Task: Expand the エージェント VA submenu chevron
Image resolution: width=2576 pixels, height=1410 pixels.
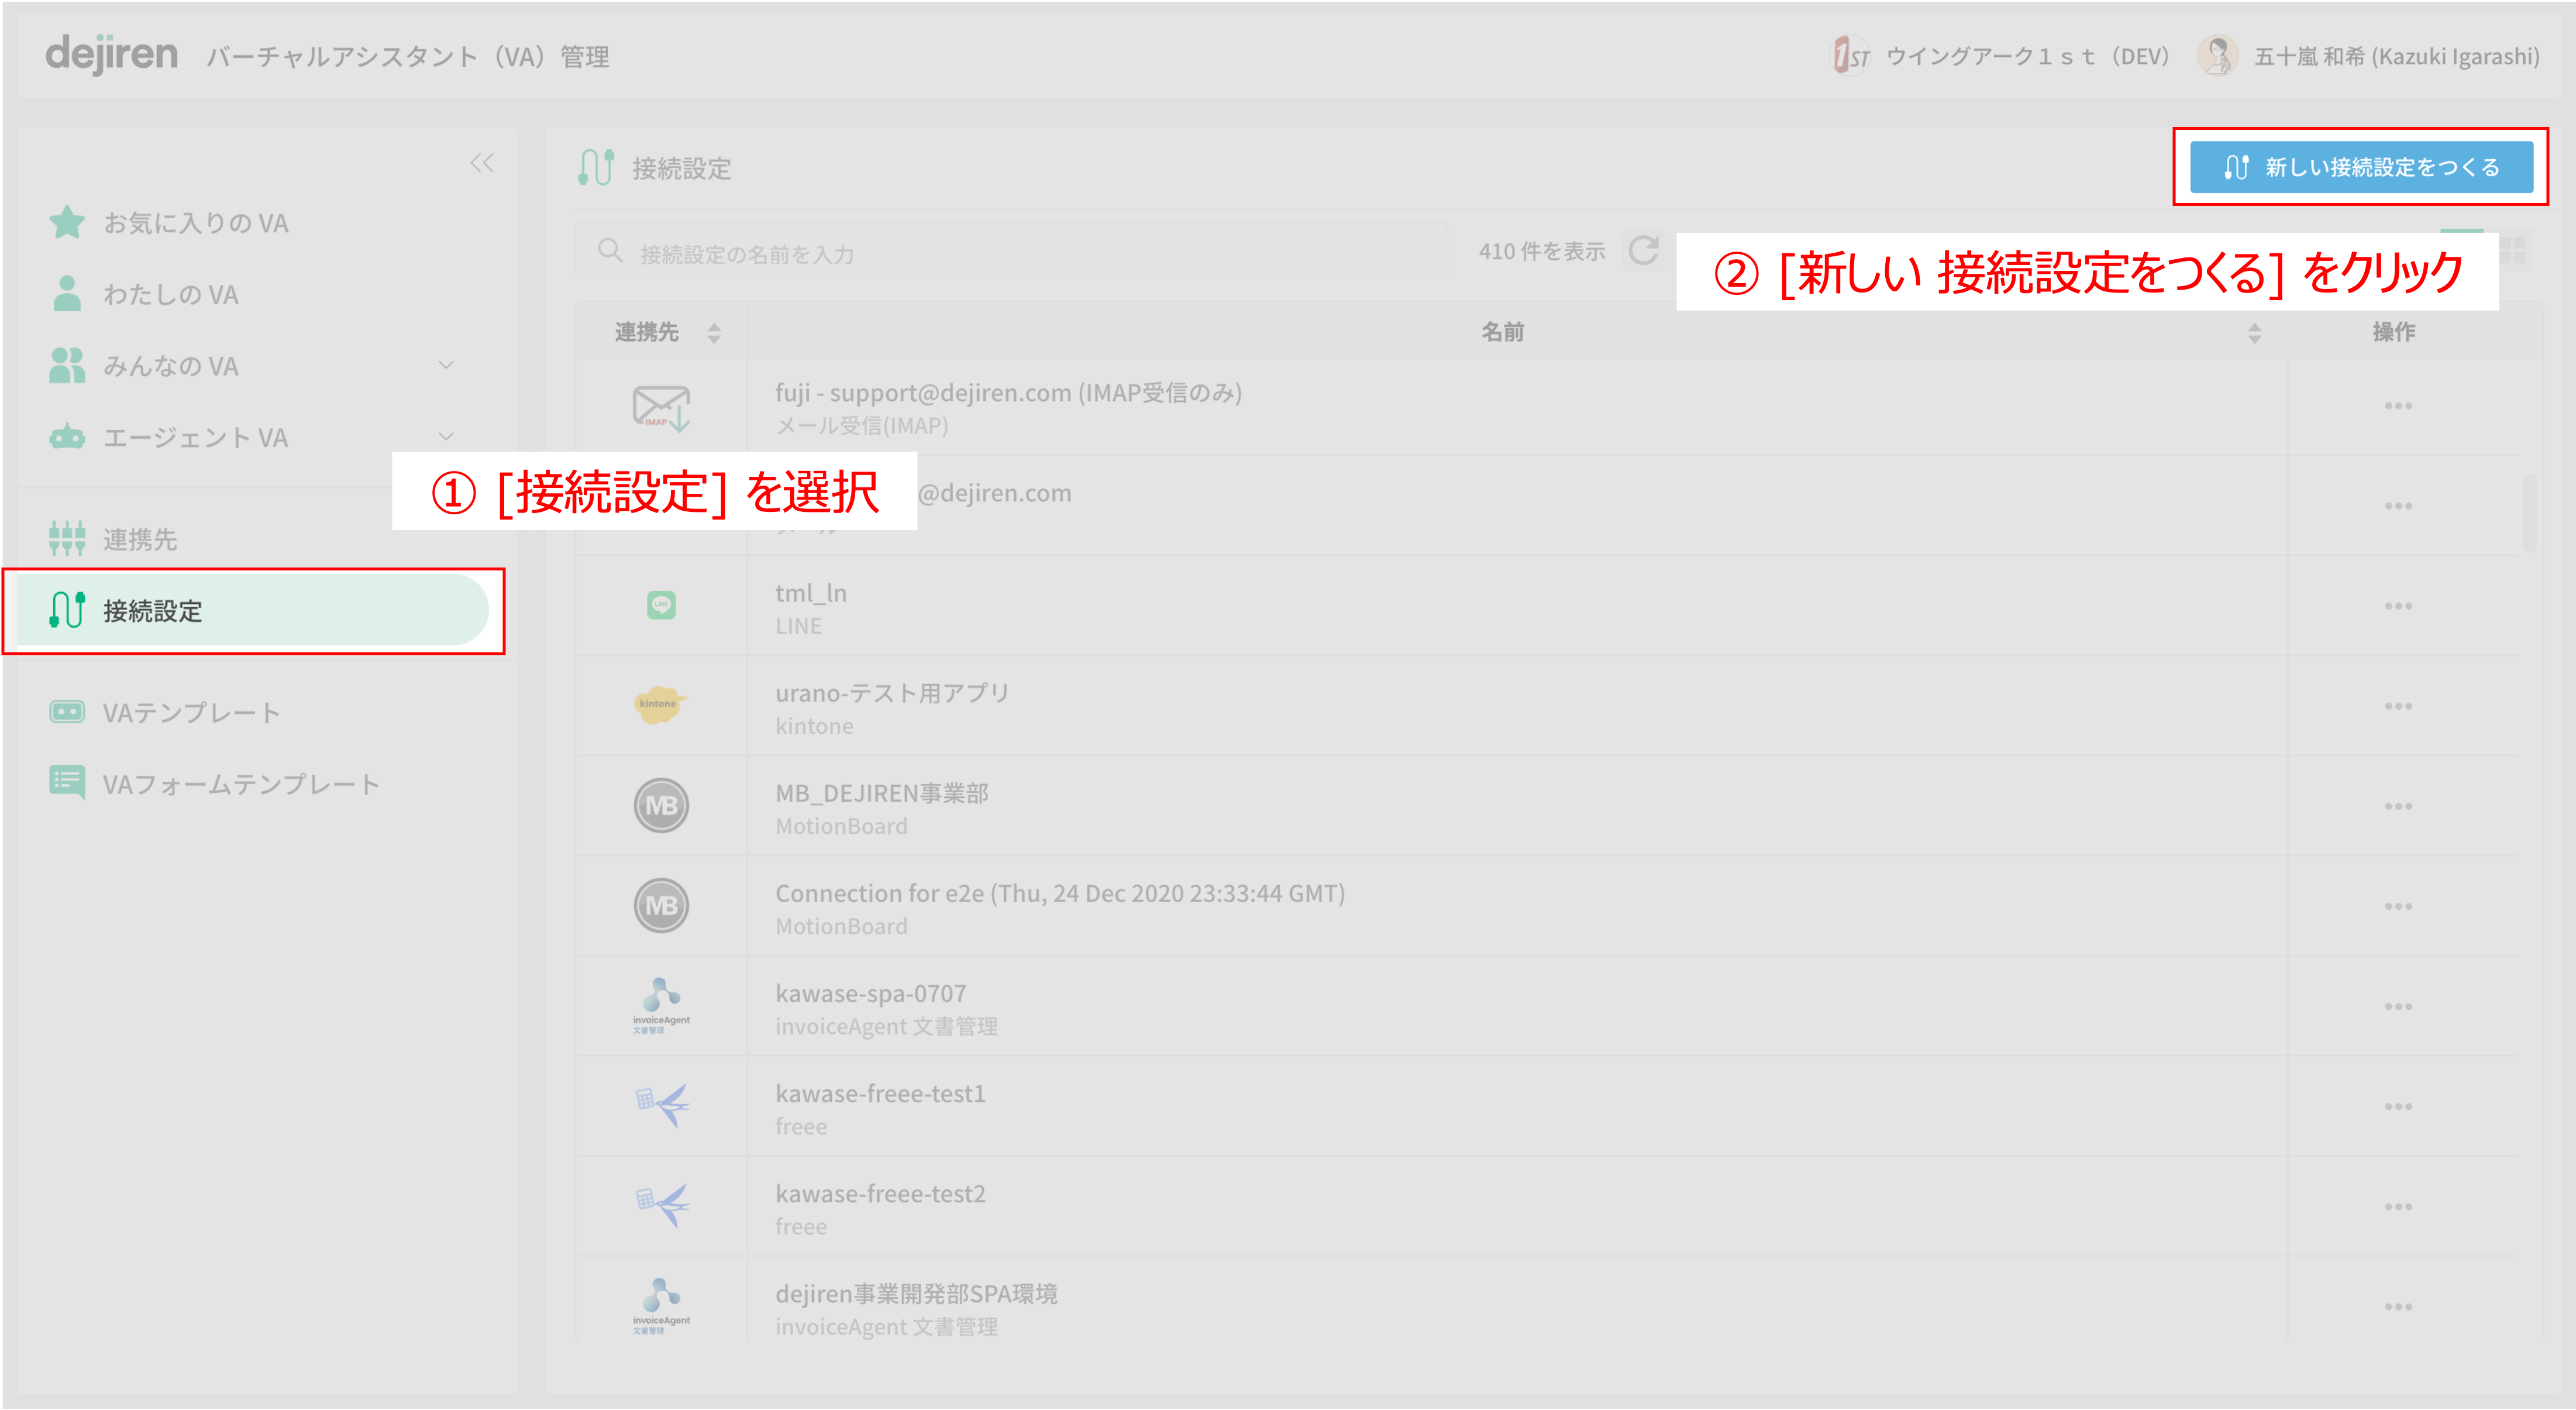Action: pos(446,436)
